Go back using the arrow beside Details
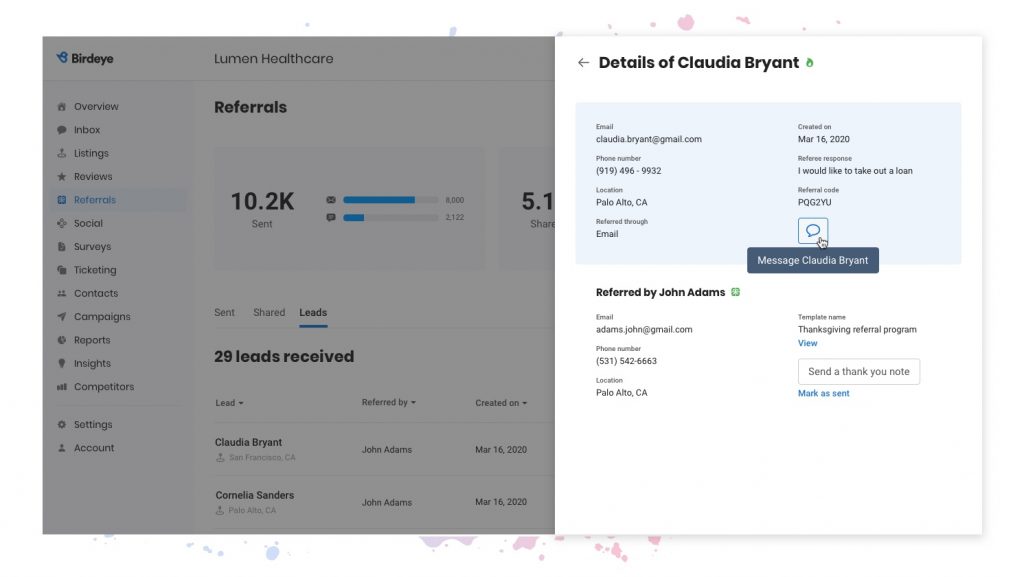Screen dimensions: 1024x577 pos(583,63)
